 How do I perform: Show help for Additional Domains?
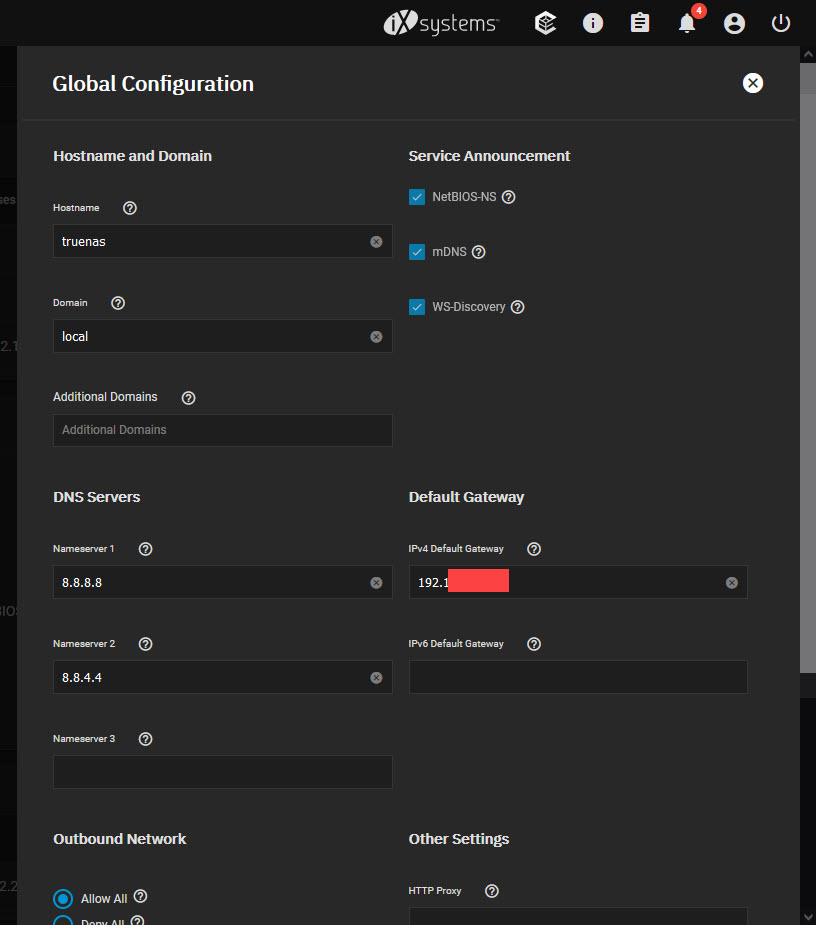(188, 398)
